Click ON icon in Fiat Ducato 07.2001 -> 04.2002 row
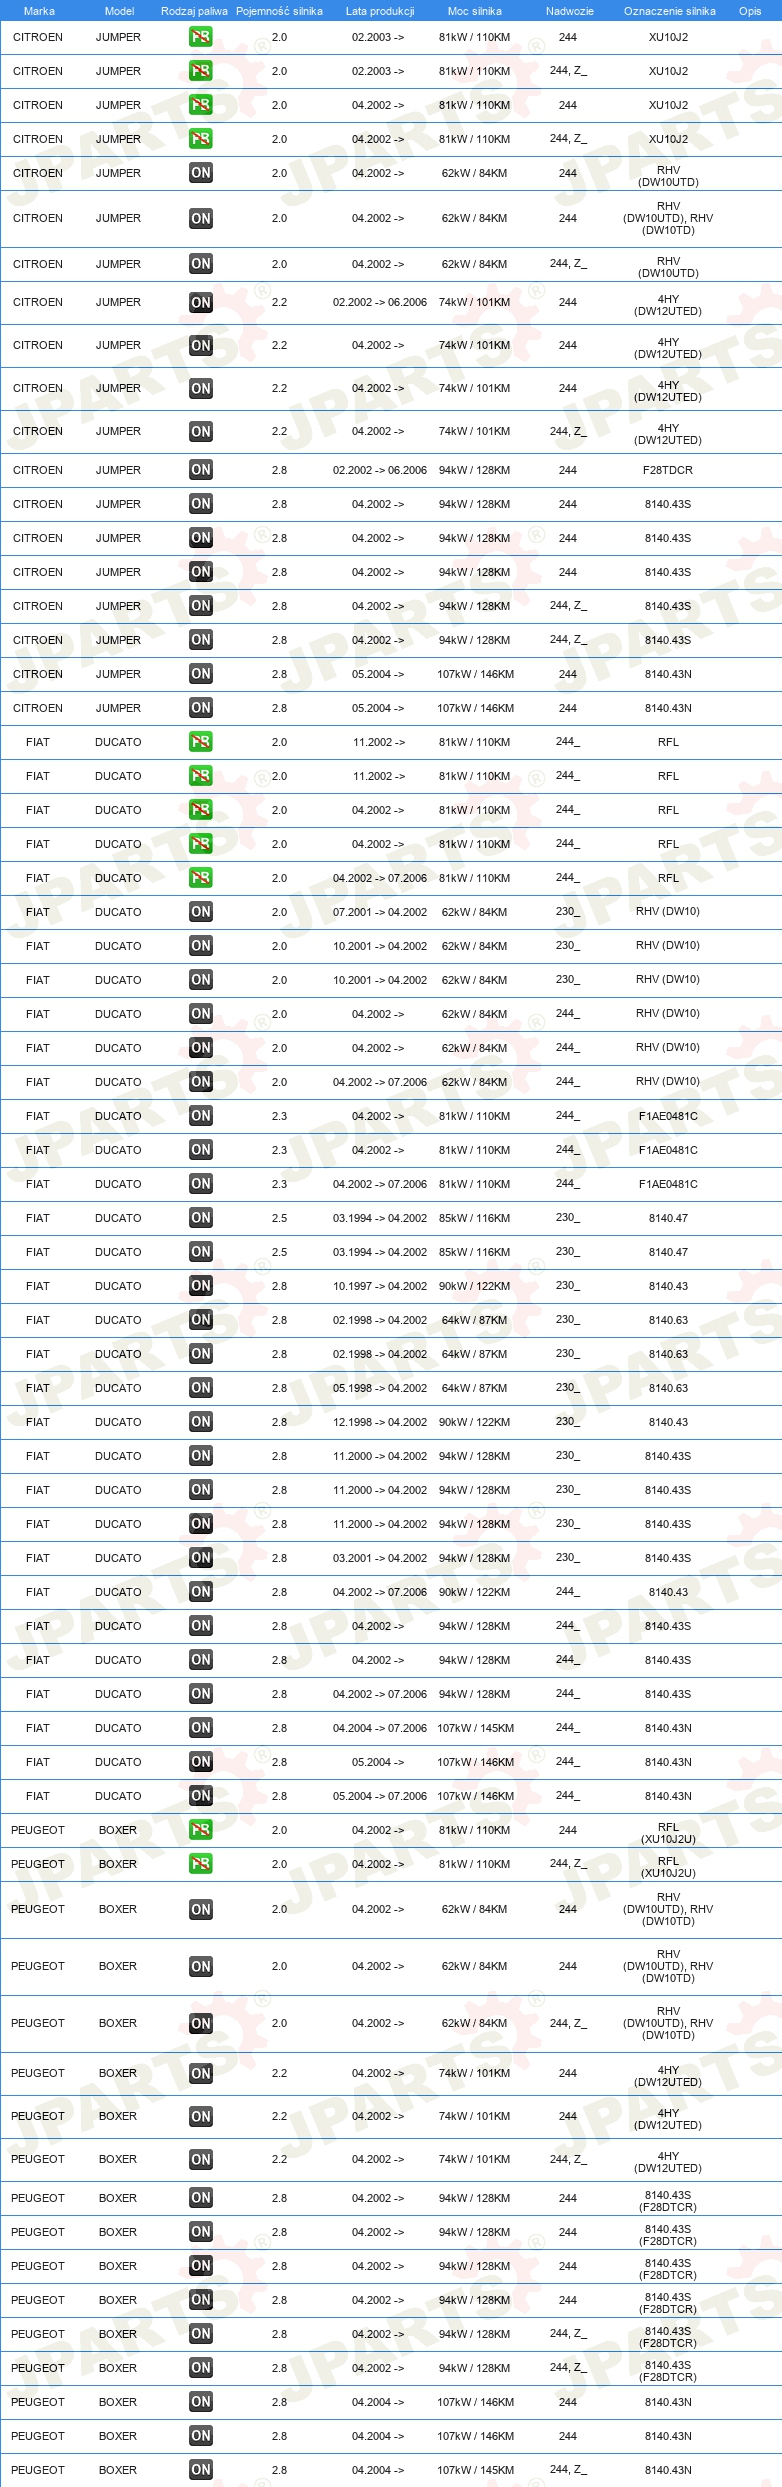This screenshot has height=2487, width=782. [201, 912]
